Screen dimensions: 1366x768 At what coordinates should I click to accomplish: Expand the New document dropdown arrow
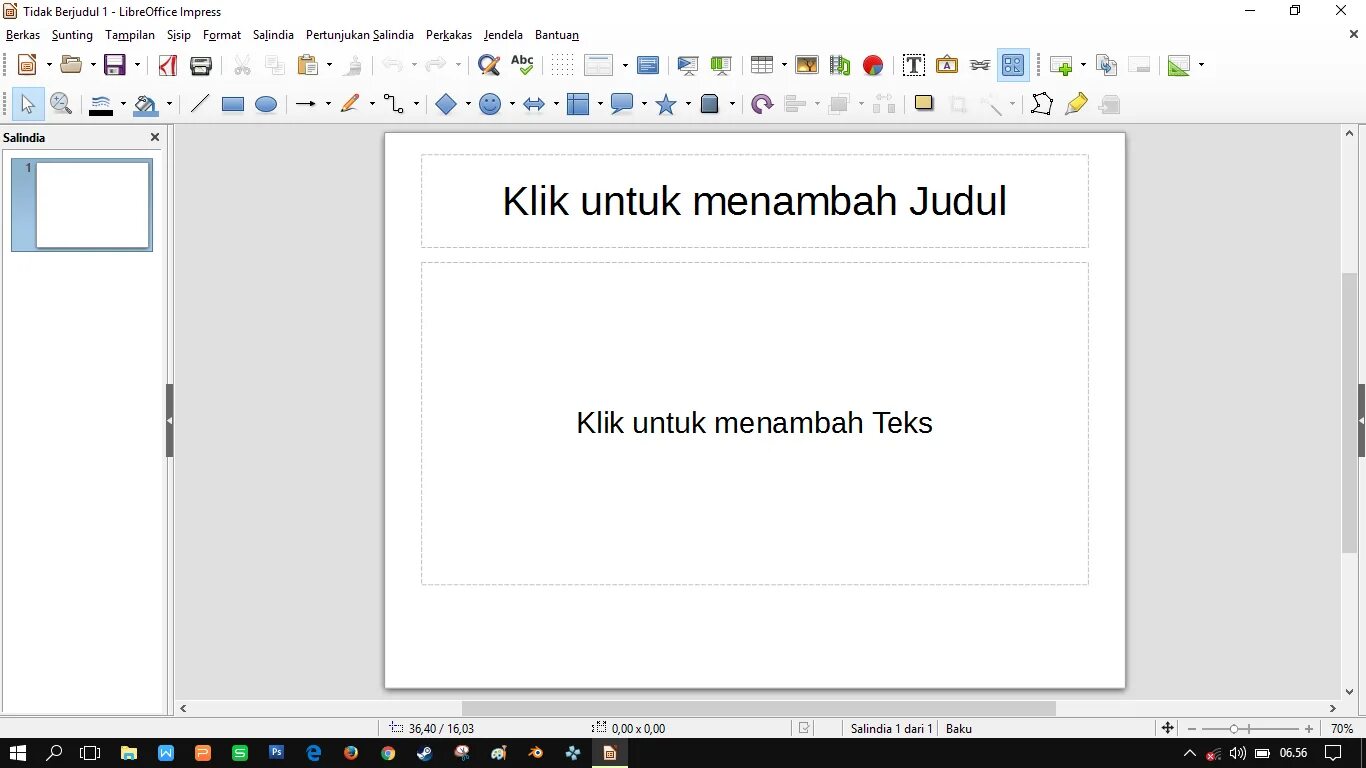click(49, 65)
